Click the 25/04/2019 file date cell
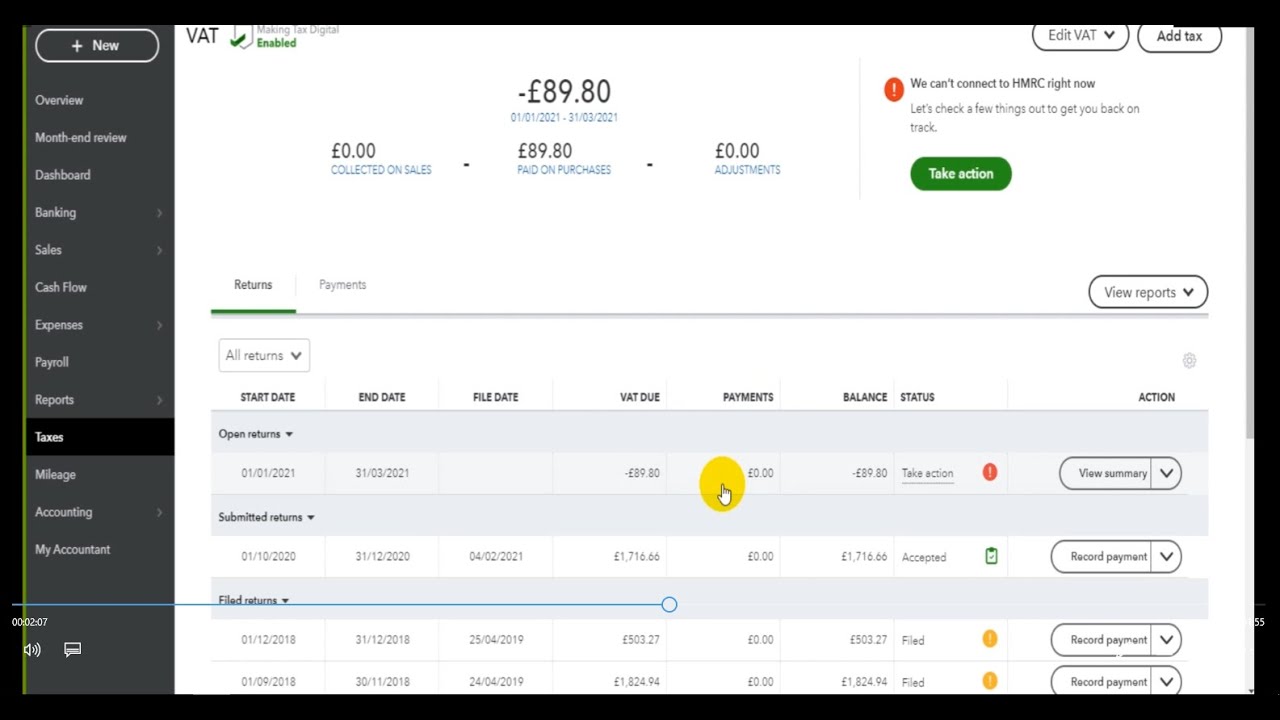 [x=496, y=639]
